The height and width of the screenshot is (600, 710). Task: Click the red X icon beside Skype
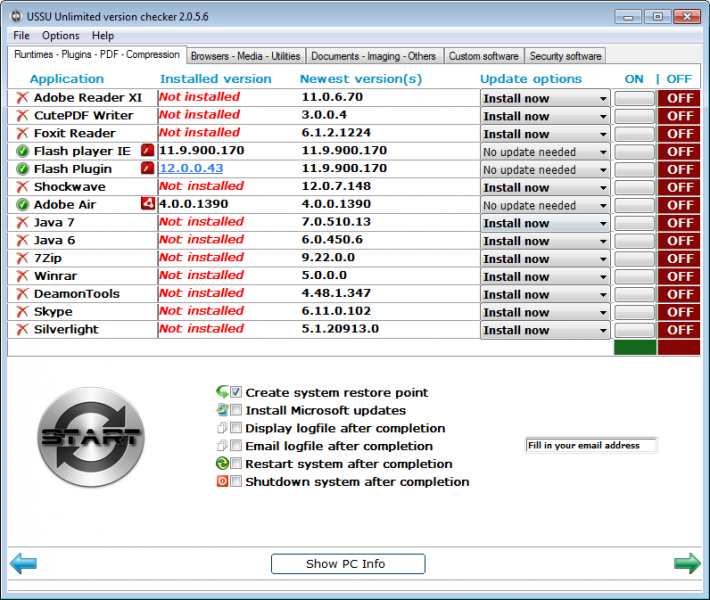pyautogui.click(x=22, y=312)
